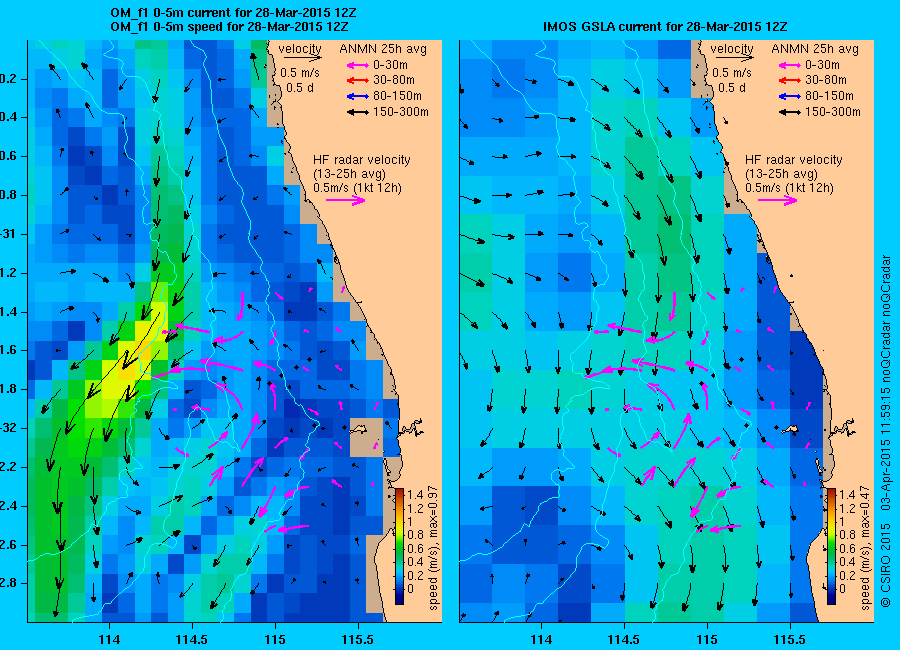
Task: Click the magenta 0-30m arrow in right legend
Action: click(790, 65)
